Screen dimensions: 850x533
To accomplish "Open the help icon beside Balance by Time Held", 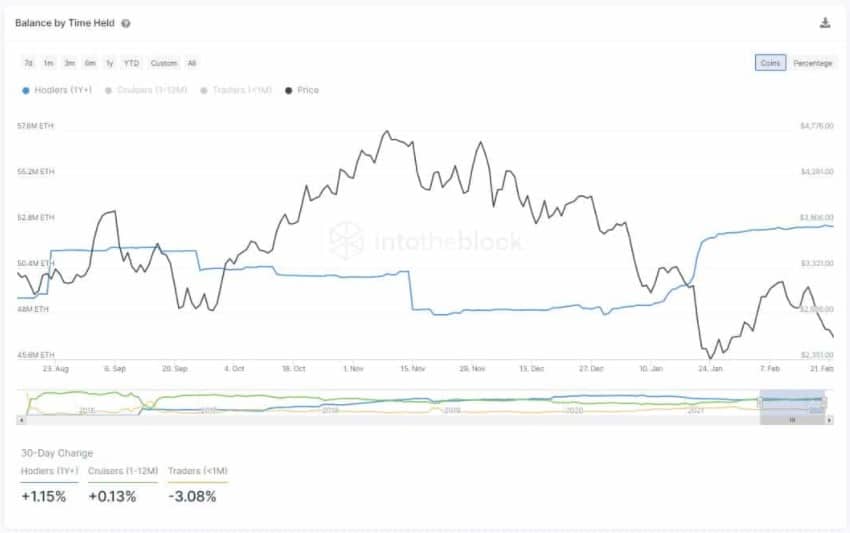I will tap(125, 23).
